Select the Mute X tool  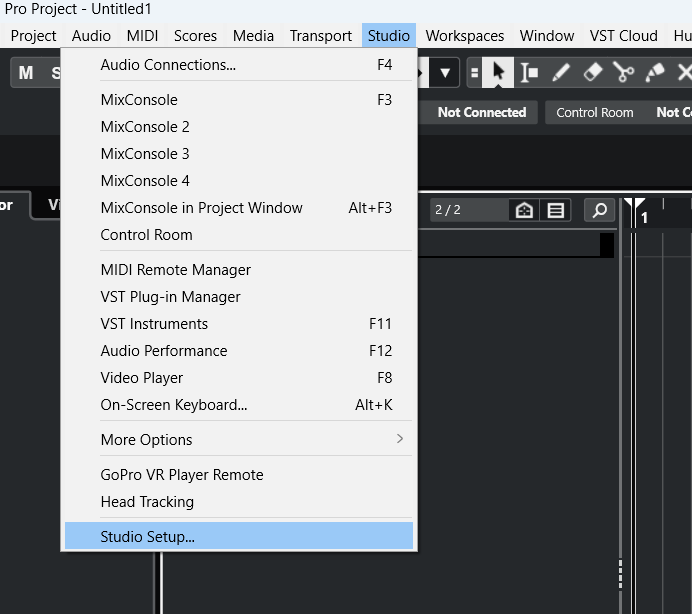683,72
